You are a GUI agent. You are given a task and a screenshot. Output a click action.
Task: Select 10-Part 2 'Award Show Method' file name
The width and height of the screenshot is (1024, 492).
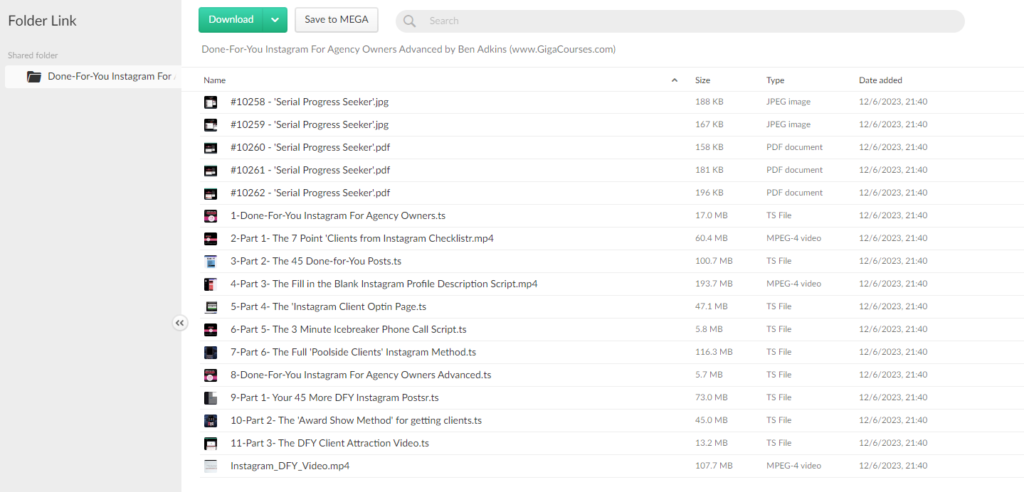356,420
